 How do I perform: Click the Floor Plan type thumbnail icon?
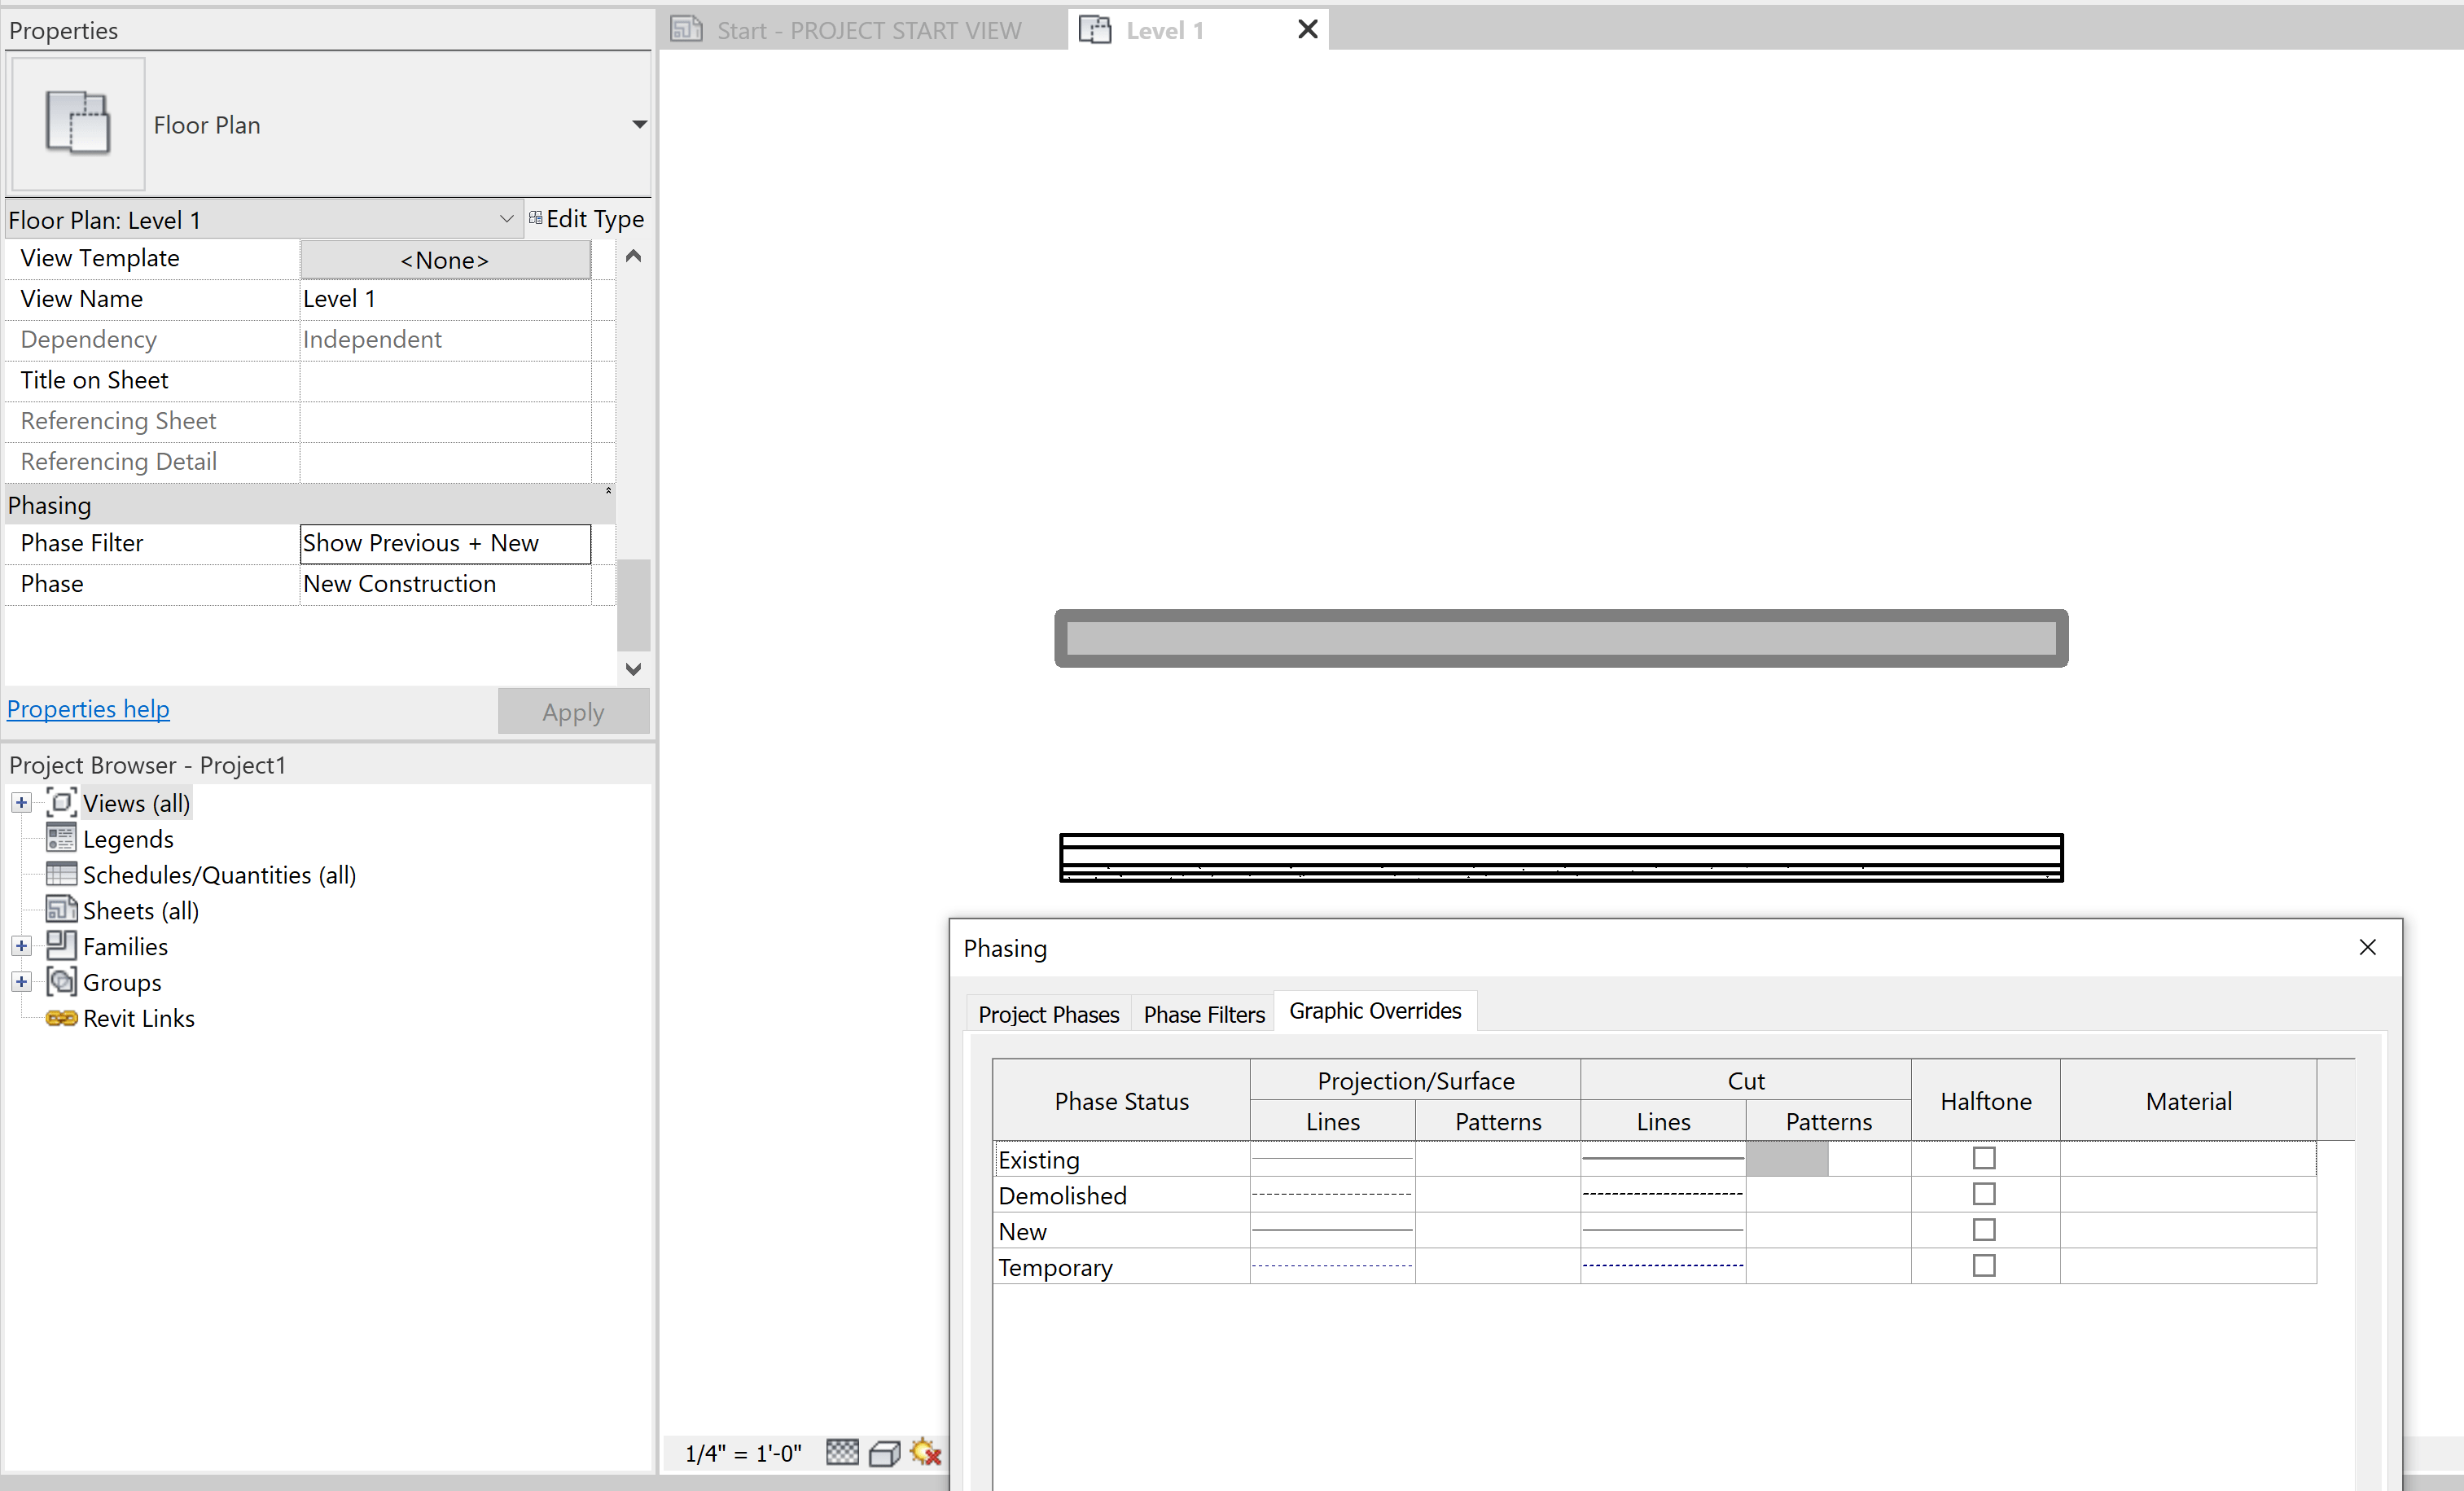78,124
